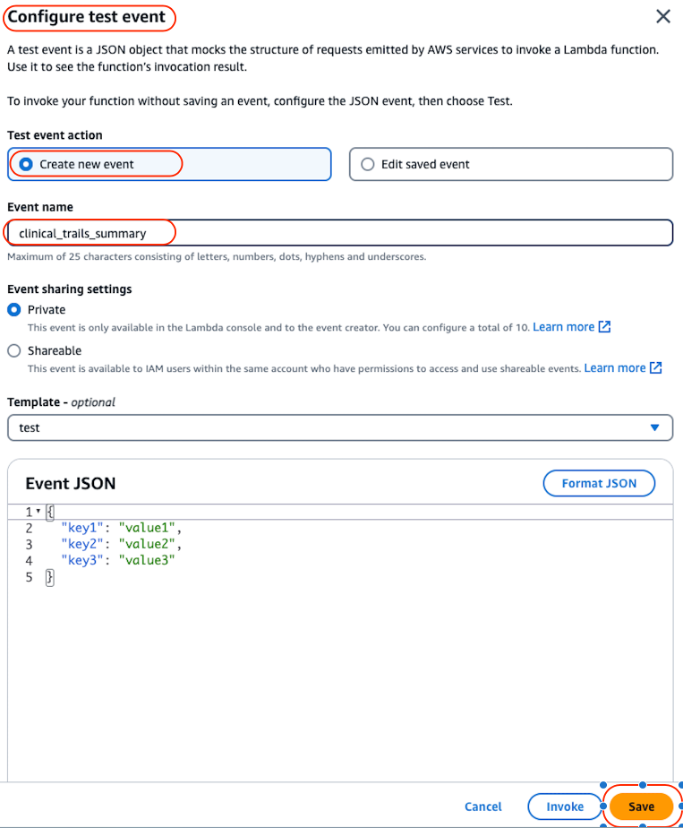Open the Template dropdown showing test

click(340, 427)
